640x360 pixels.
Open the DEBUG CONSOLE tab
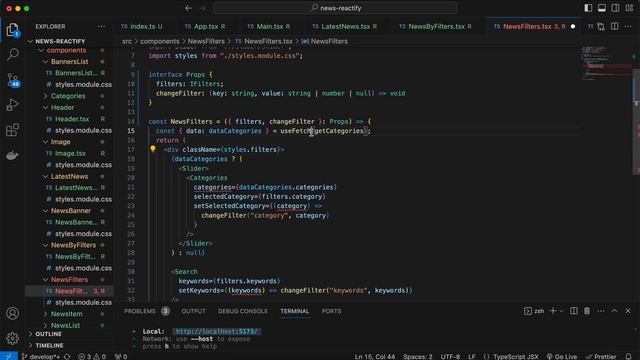point(243,311)
